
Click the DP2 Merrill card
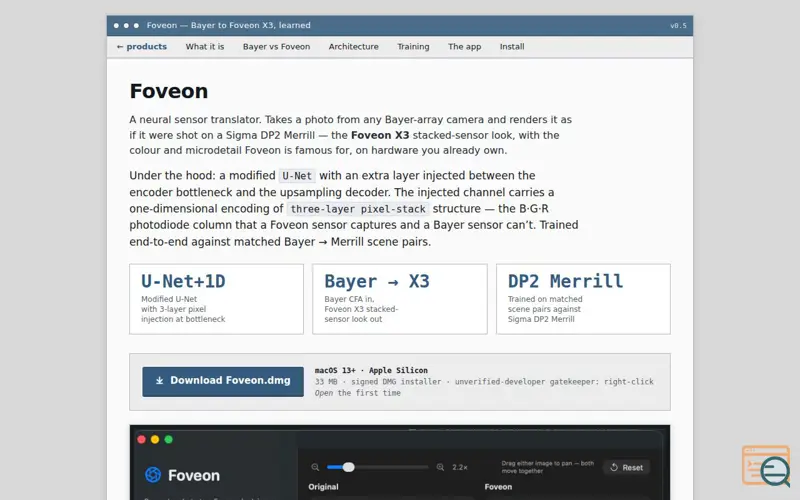coord(583,299)
